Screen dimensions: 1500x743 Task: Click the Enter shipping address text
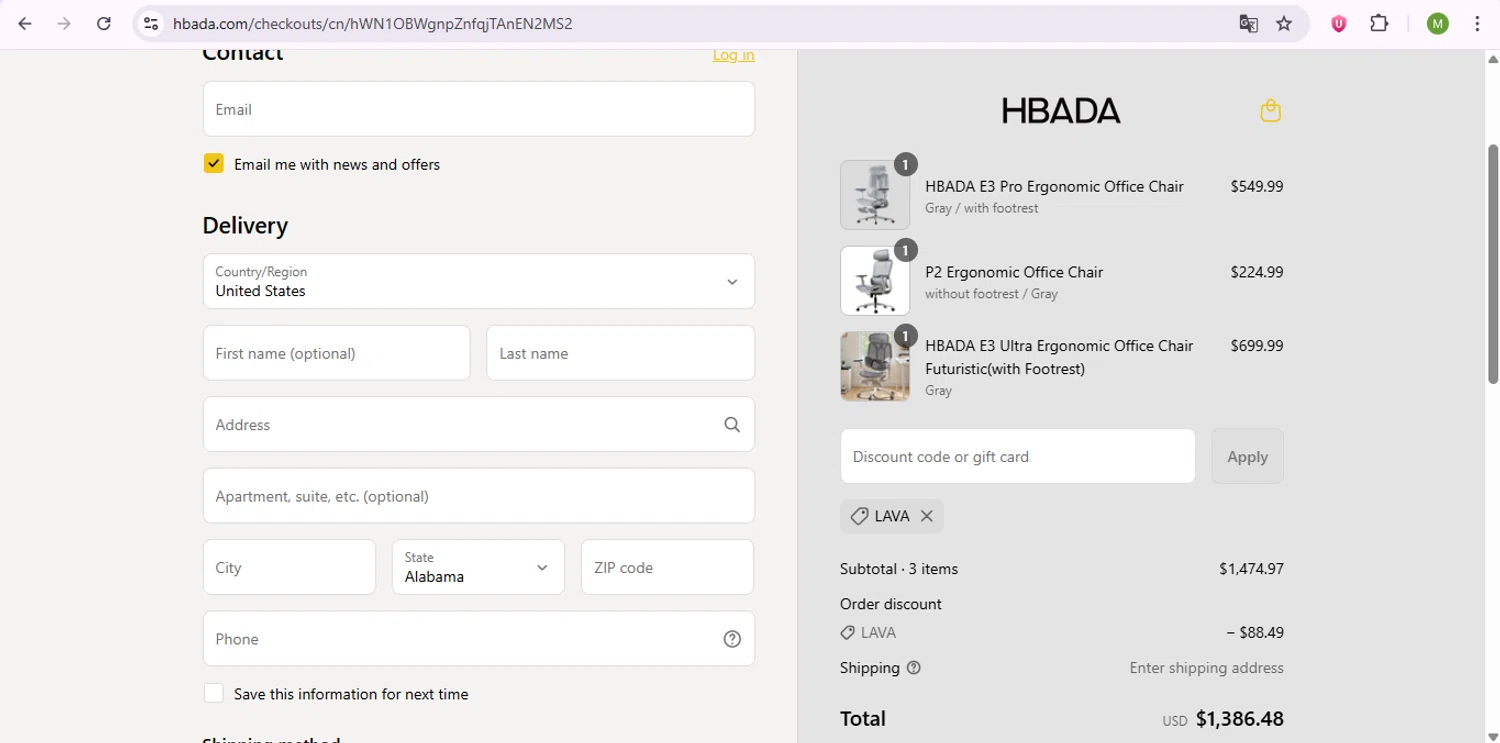click(x=1206, y=668)
